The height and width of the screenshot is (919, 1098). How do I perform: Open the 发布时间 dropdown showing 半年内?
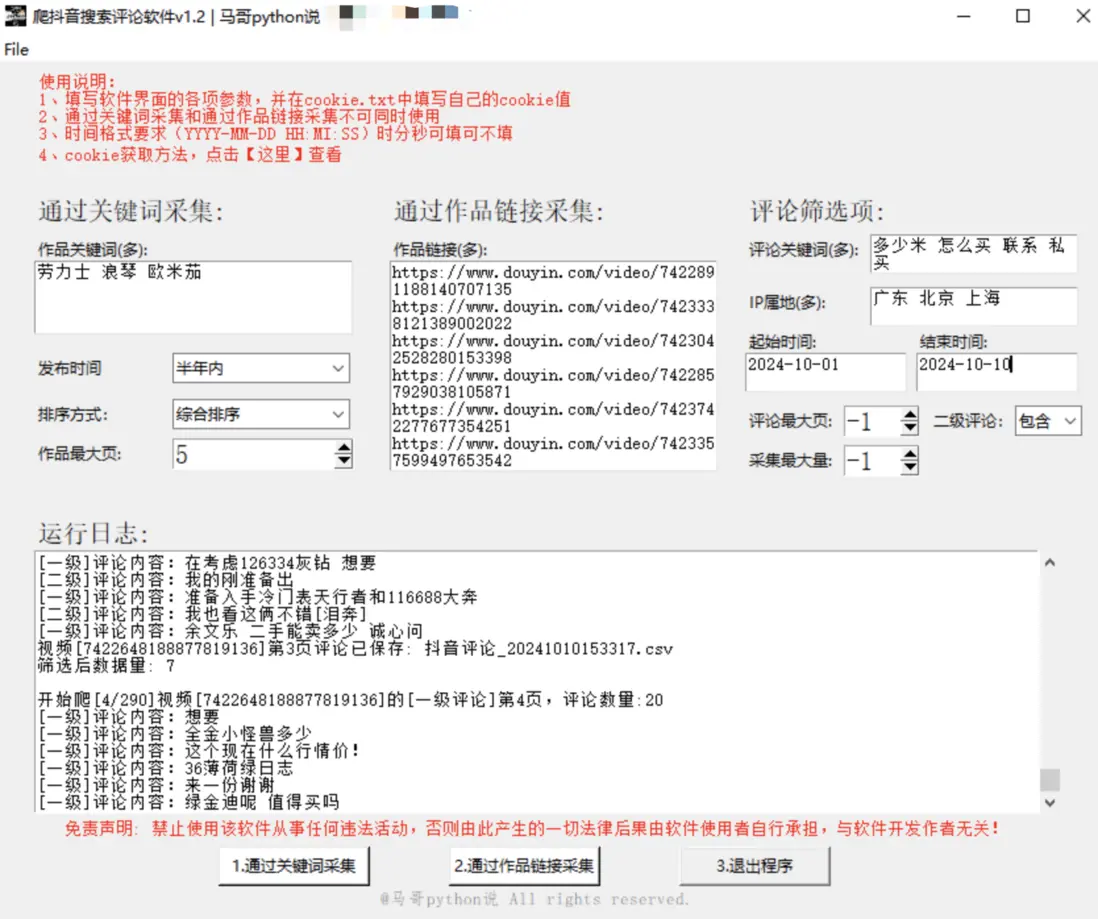tap(260, 368)
